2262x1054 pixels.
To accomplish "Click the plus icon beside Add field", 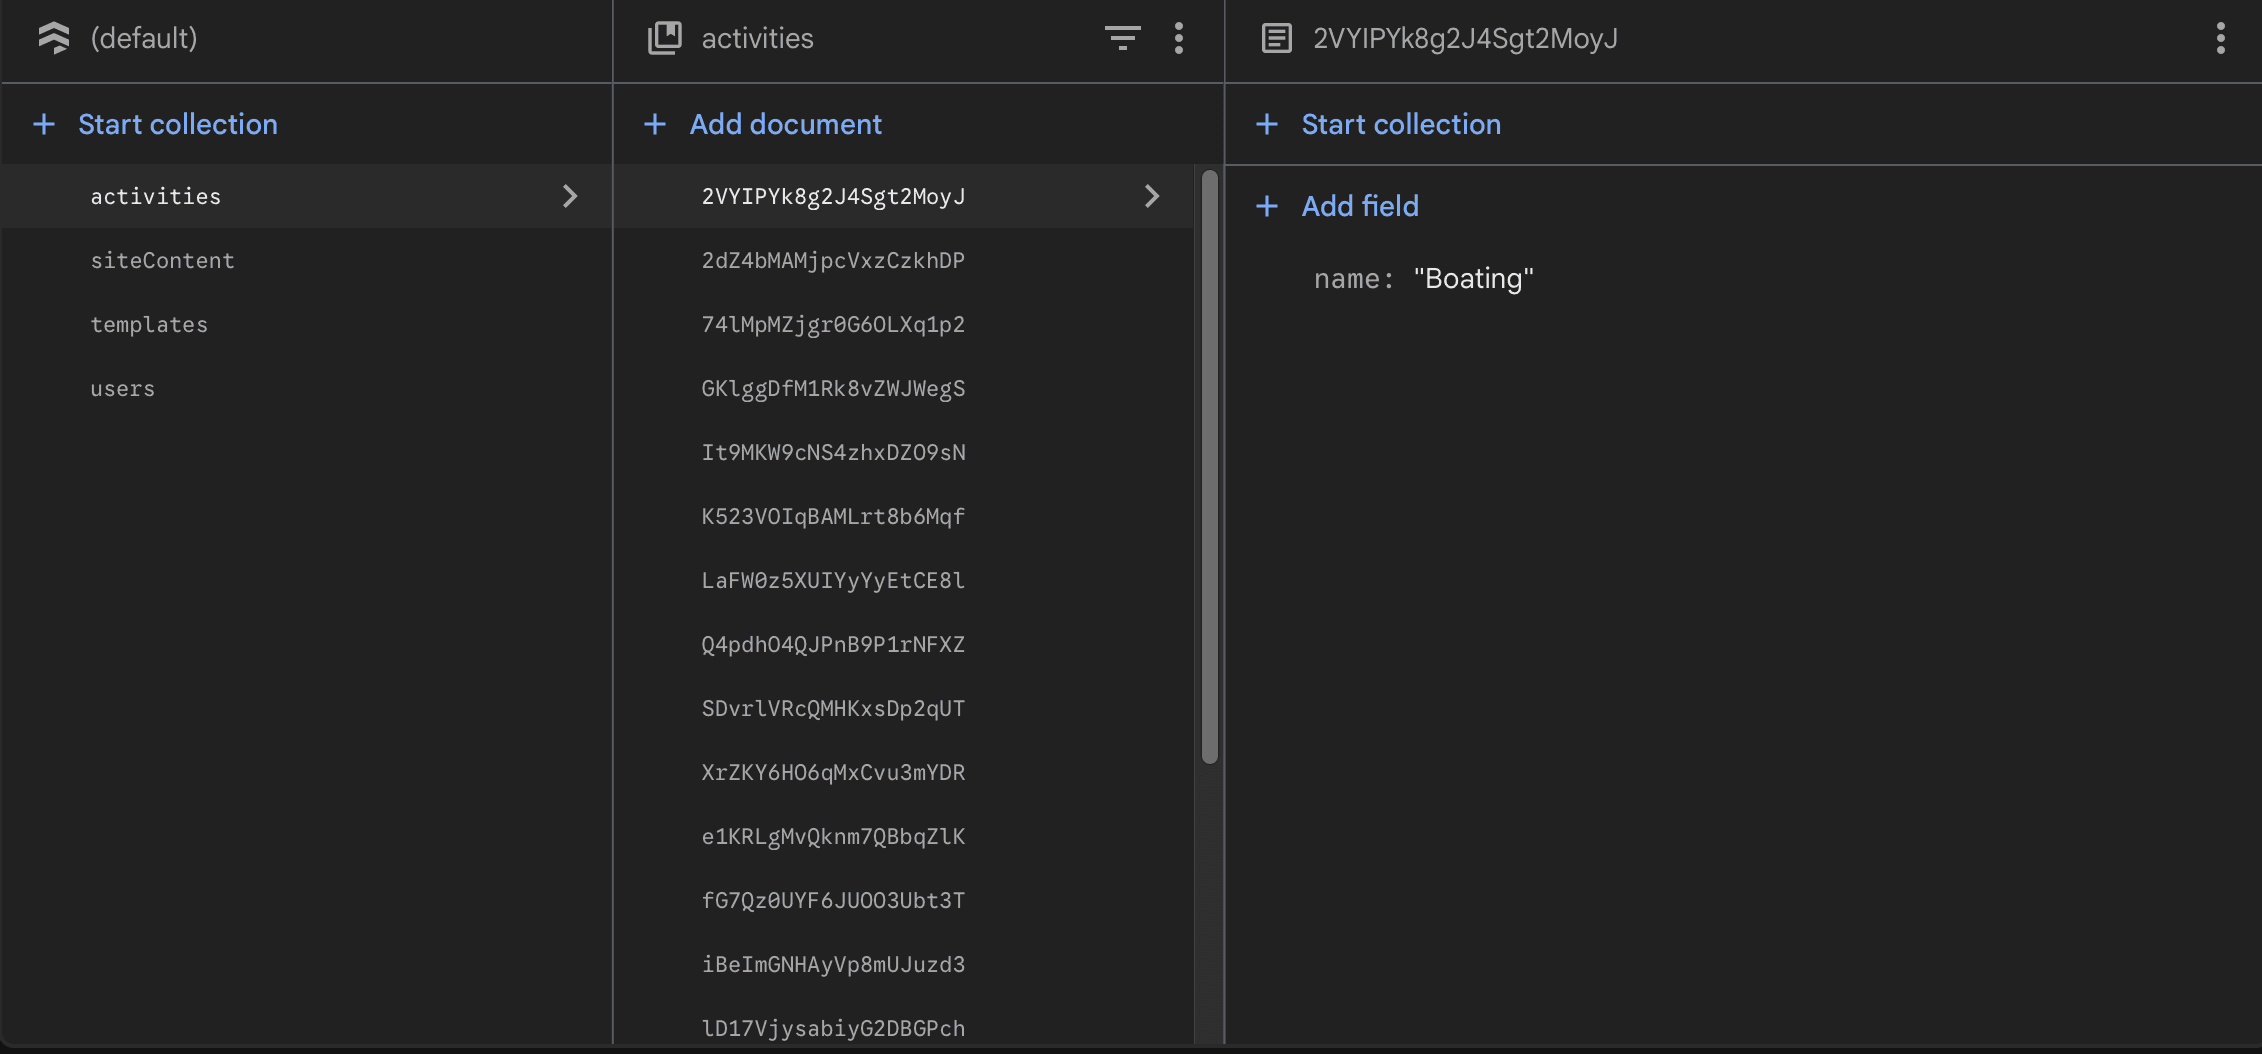I will [1267, 206].
